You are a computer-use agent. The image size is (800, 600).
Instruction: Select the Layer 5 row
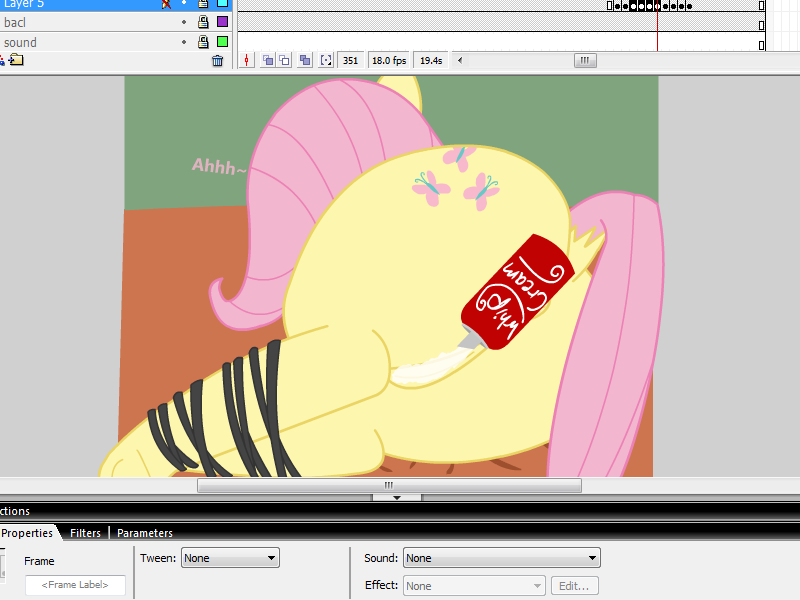[x=116, y=5]
